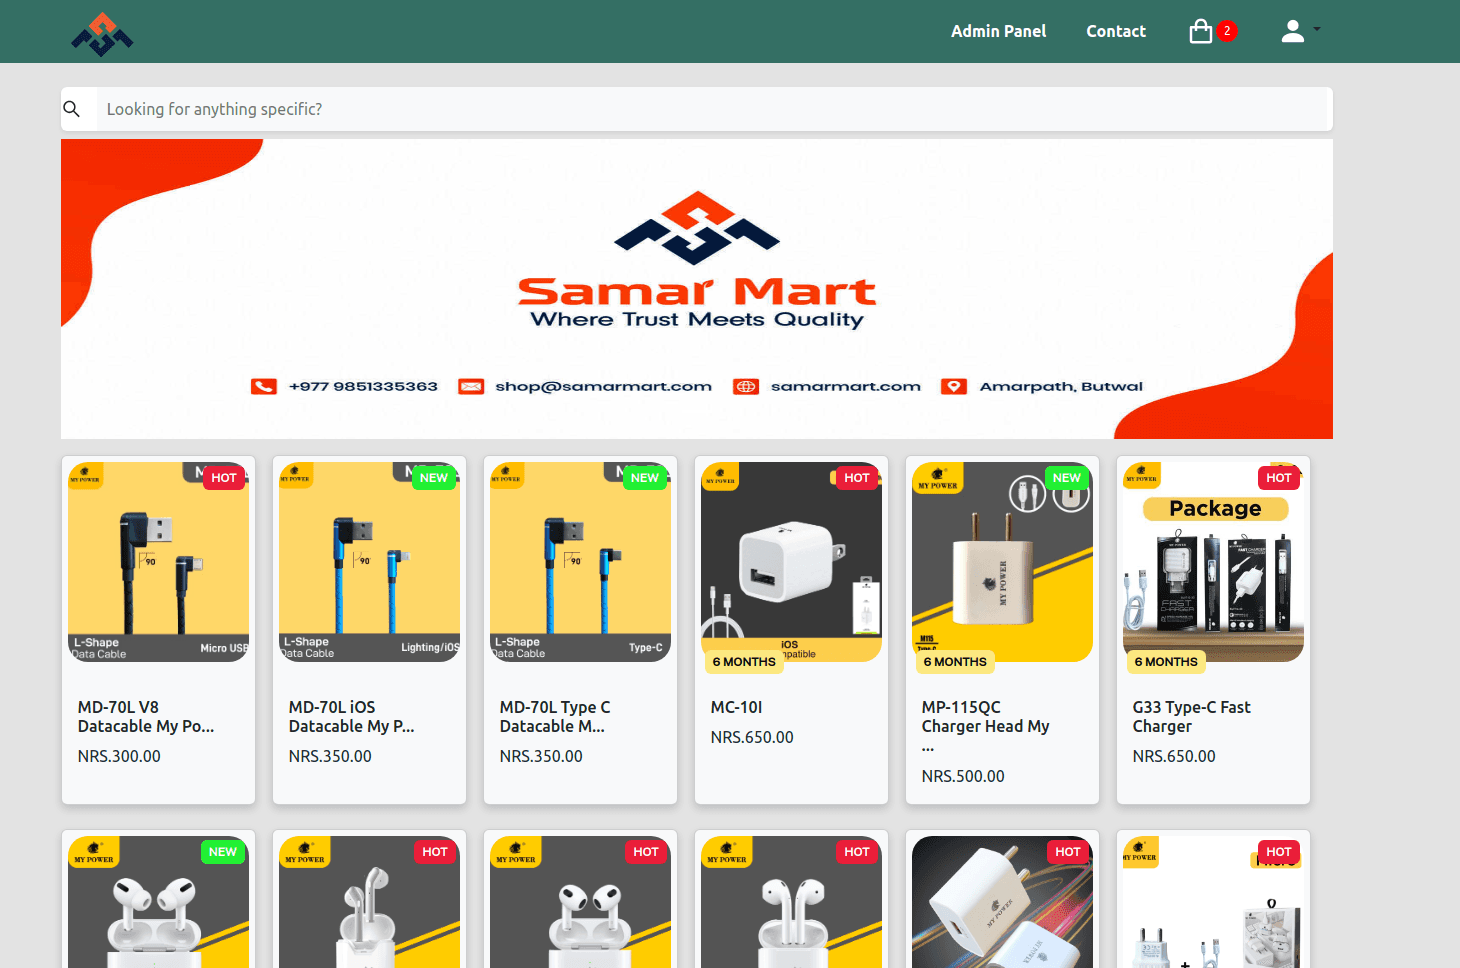Click the location pin icon beside Amarpath, Butwal

click(x=953, y=386)
